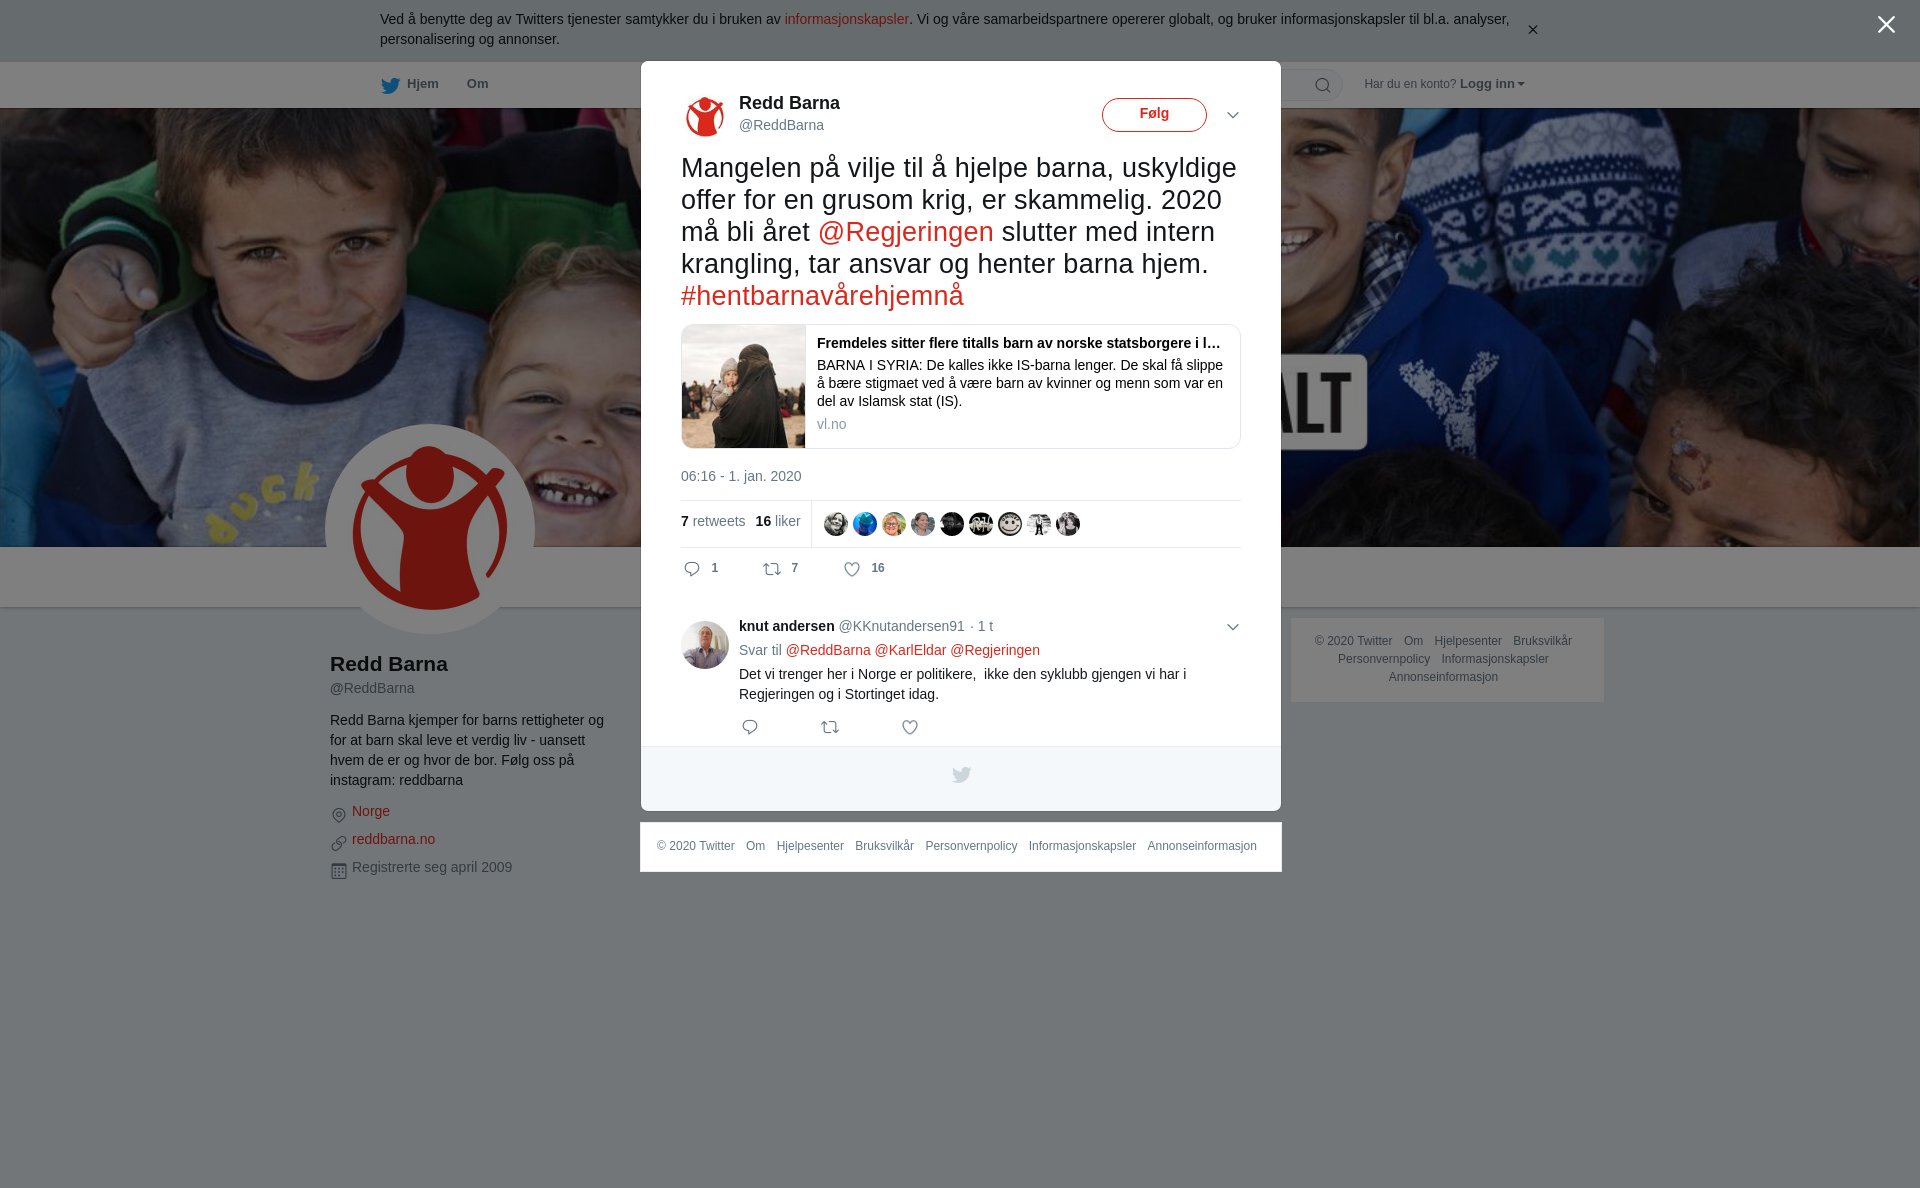The height and width of the screenshot is (1188, 1920).
Task: Close the tweet overlay with the X
Action: click(1886, 25)
